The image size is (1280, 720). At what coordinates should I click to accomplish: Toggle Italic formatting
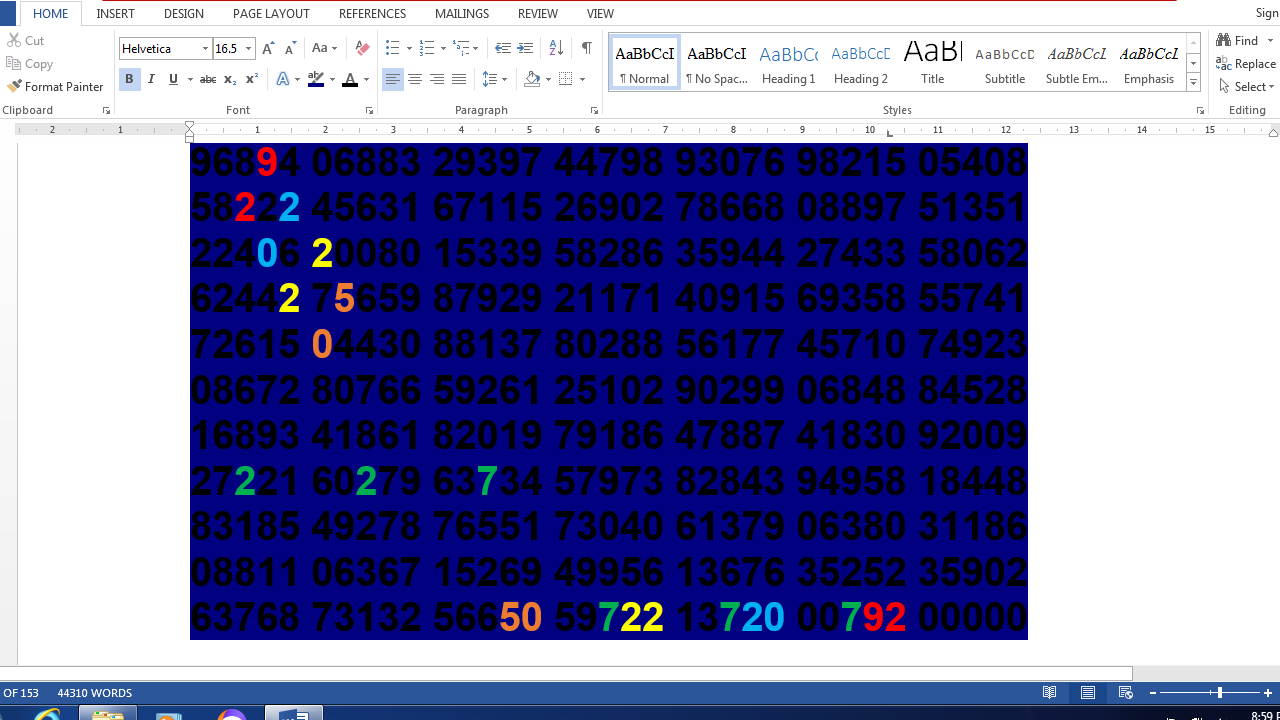[x=151, y=79]
